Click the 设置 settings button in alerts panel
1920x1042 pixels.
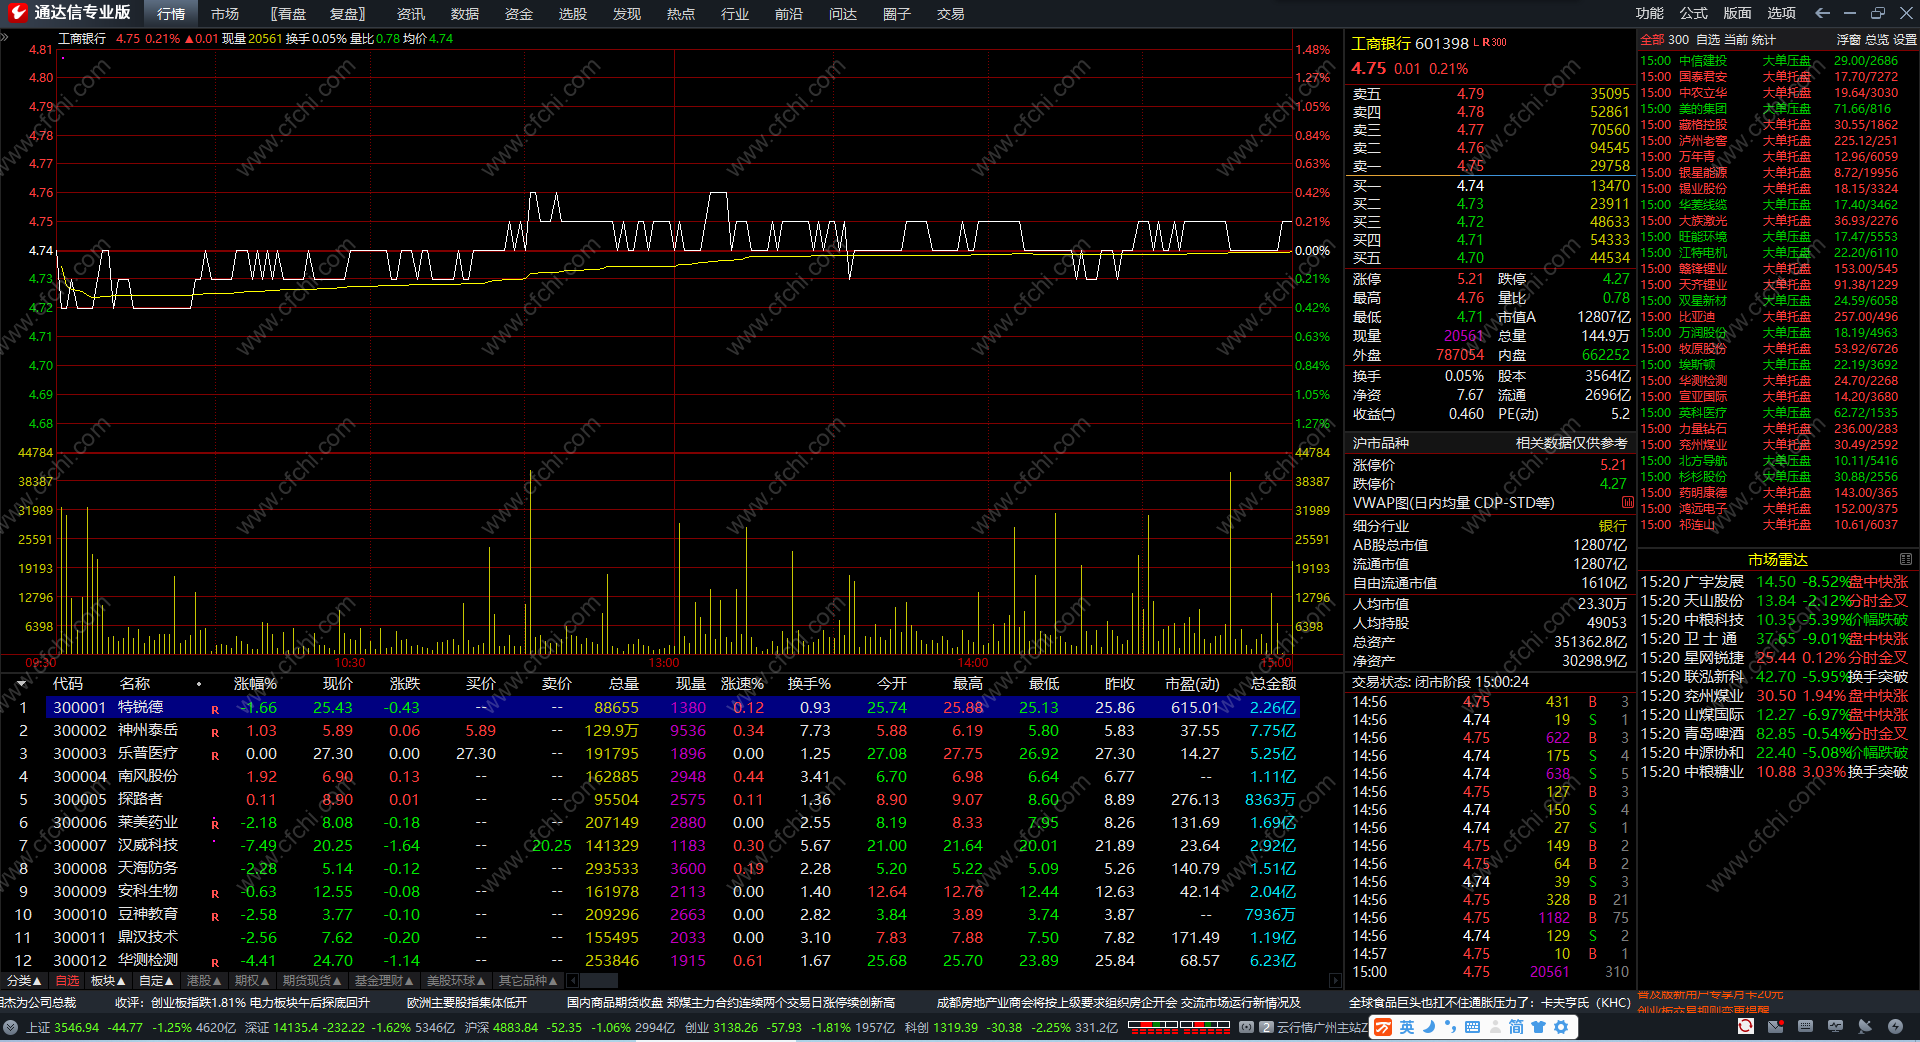1905,40
